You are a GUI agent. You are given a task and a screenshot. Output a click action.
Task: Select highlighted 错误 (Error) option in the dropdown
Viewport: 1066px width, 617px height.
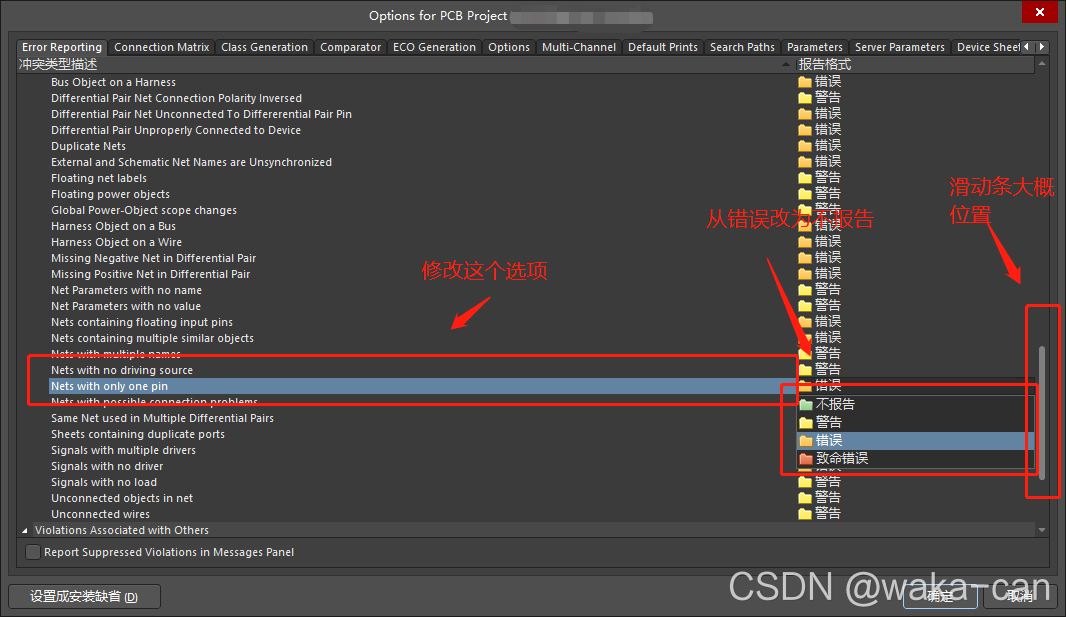(x=828, y=441)
